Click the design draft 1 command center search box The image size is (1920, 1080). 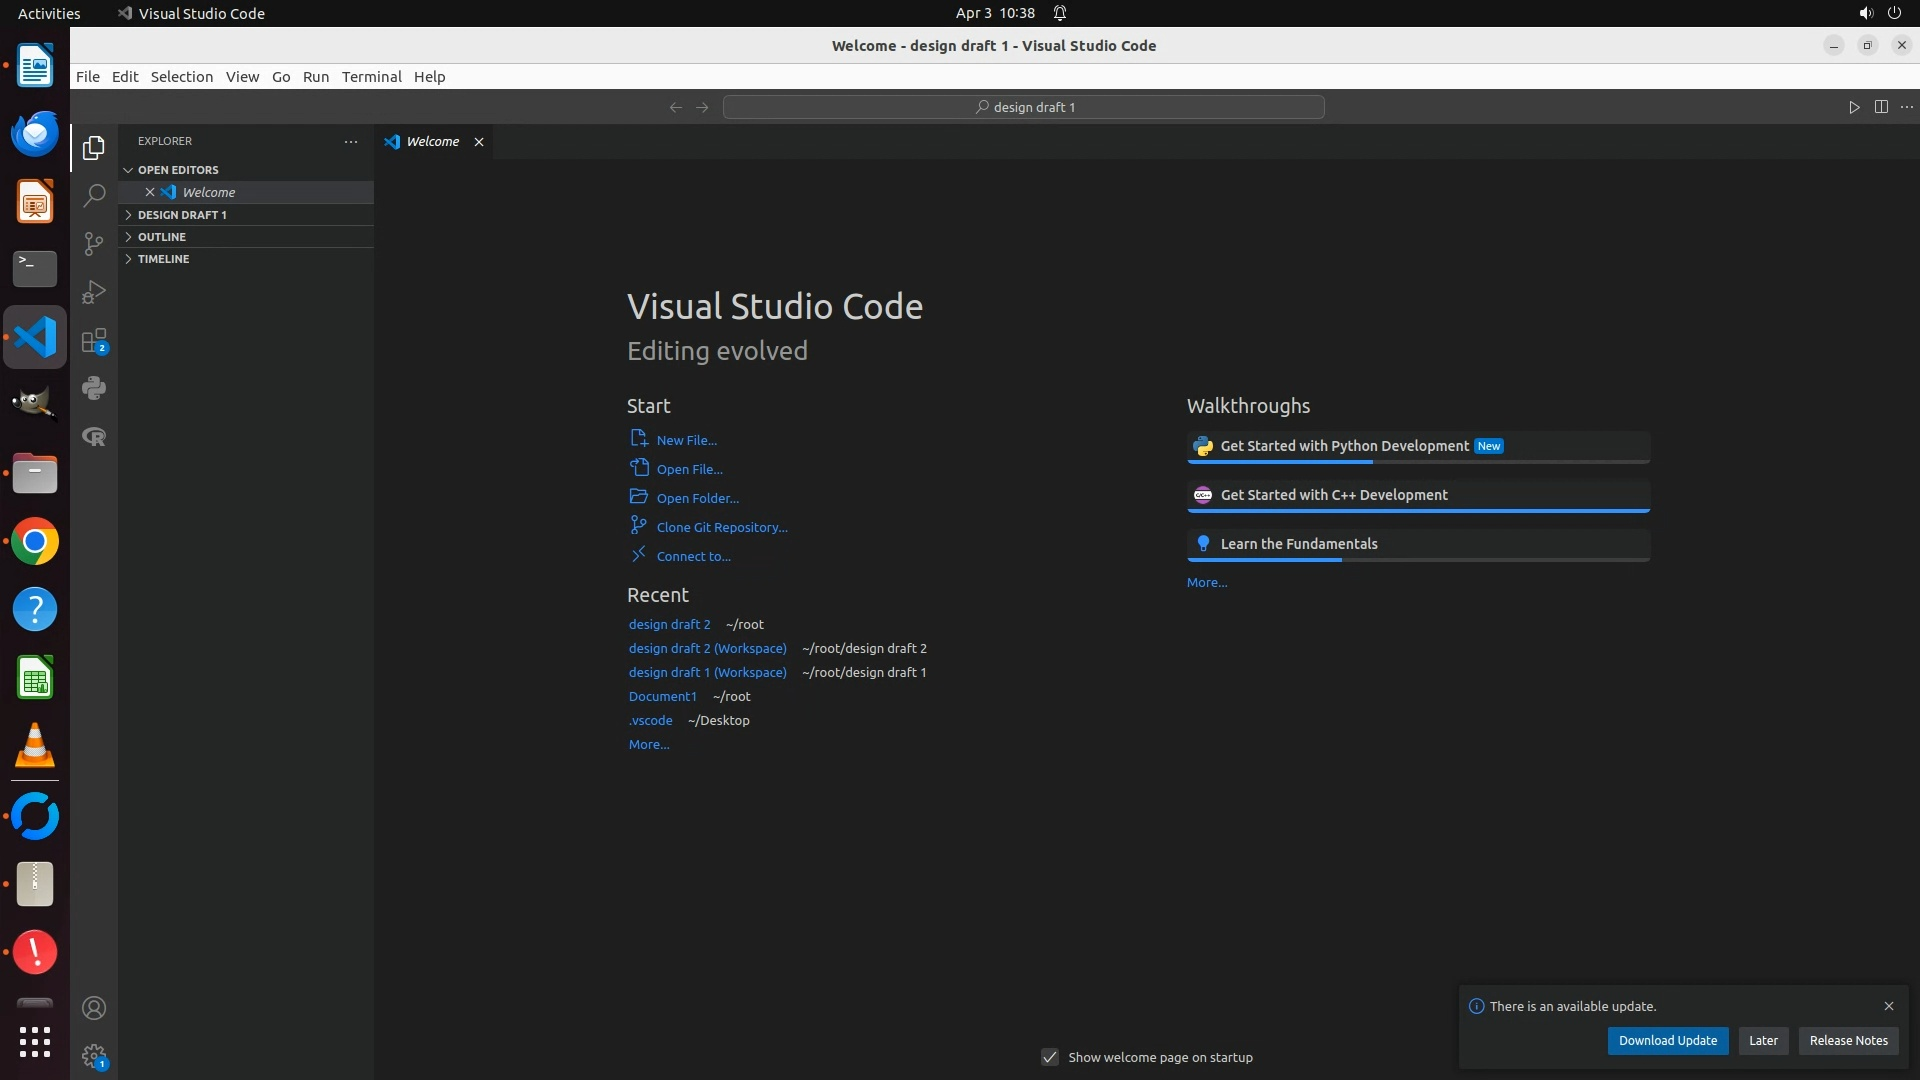[1023, 107]
